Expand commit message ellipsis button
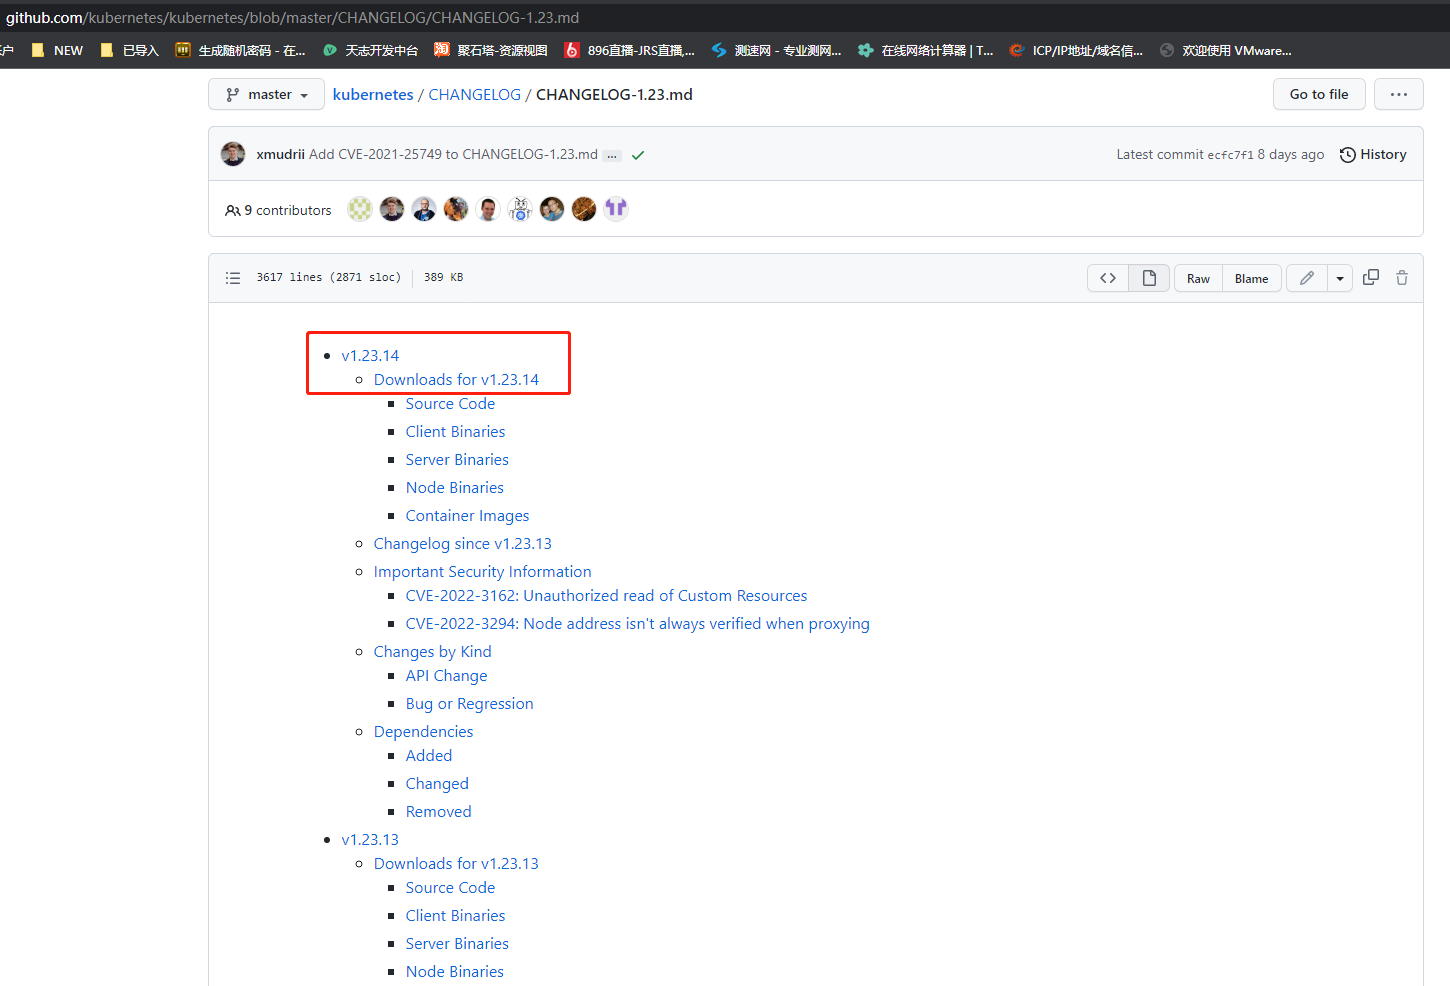 coord(612,155)
